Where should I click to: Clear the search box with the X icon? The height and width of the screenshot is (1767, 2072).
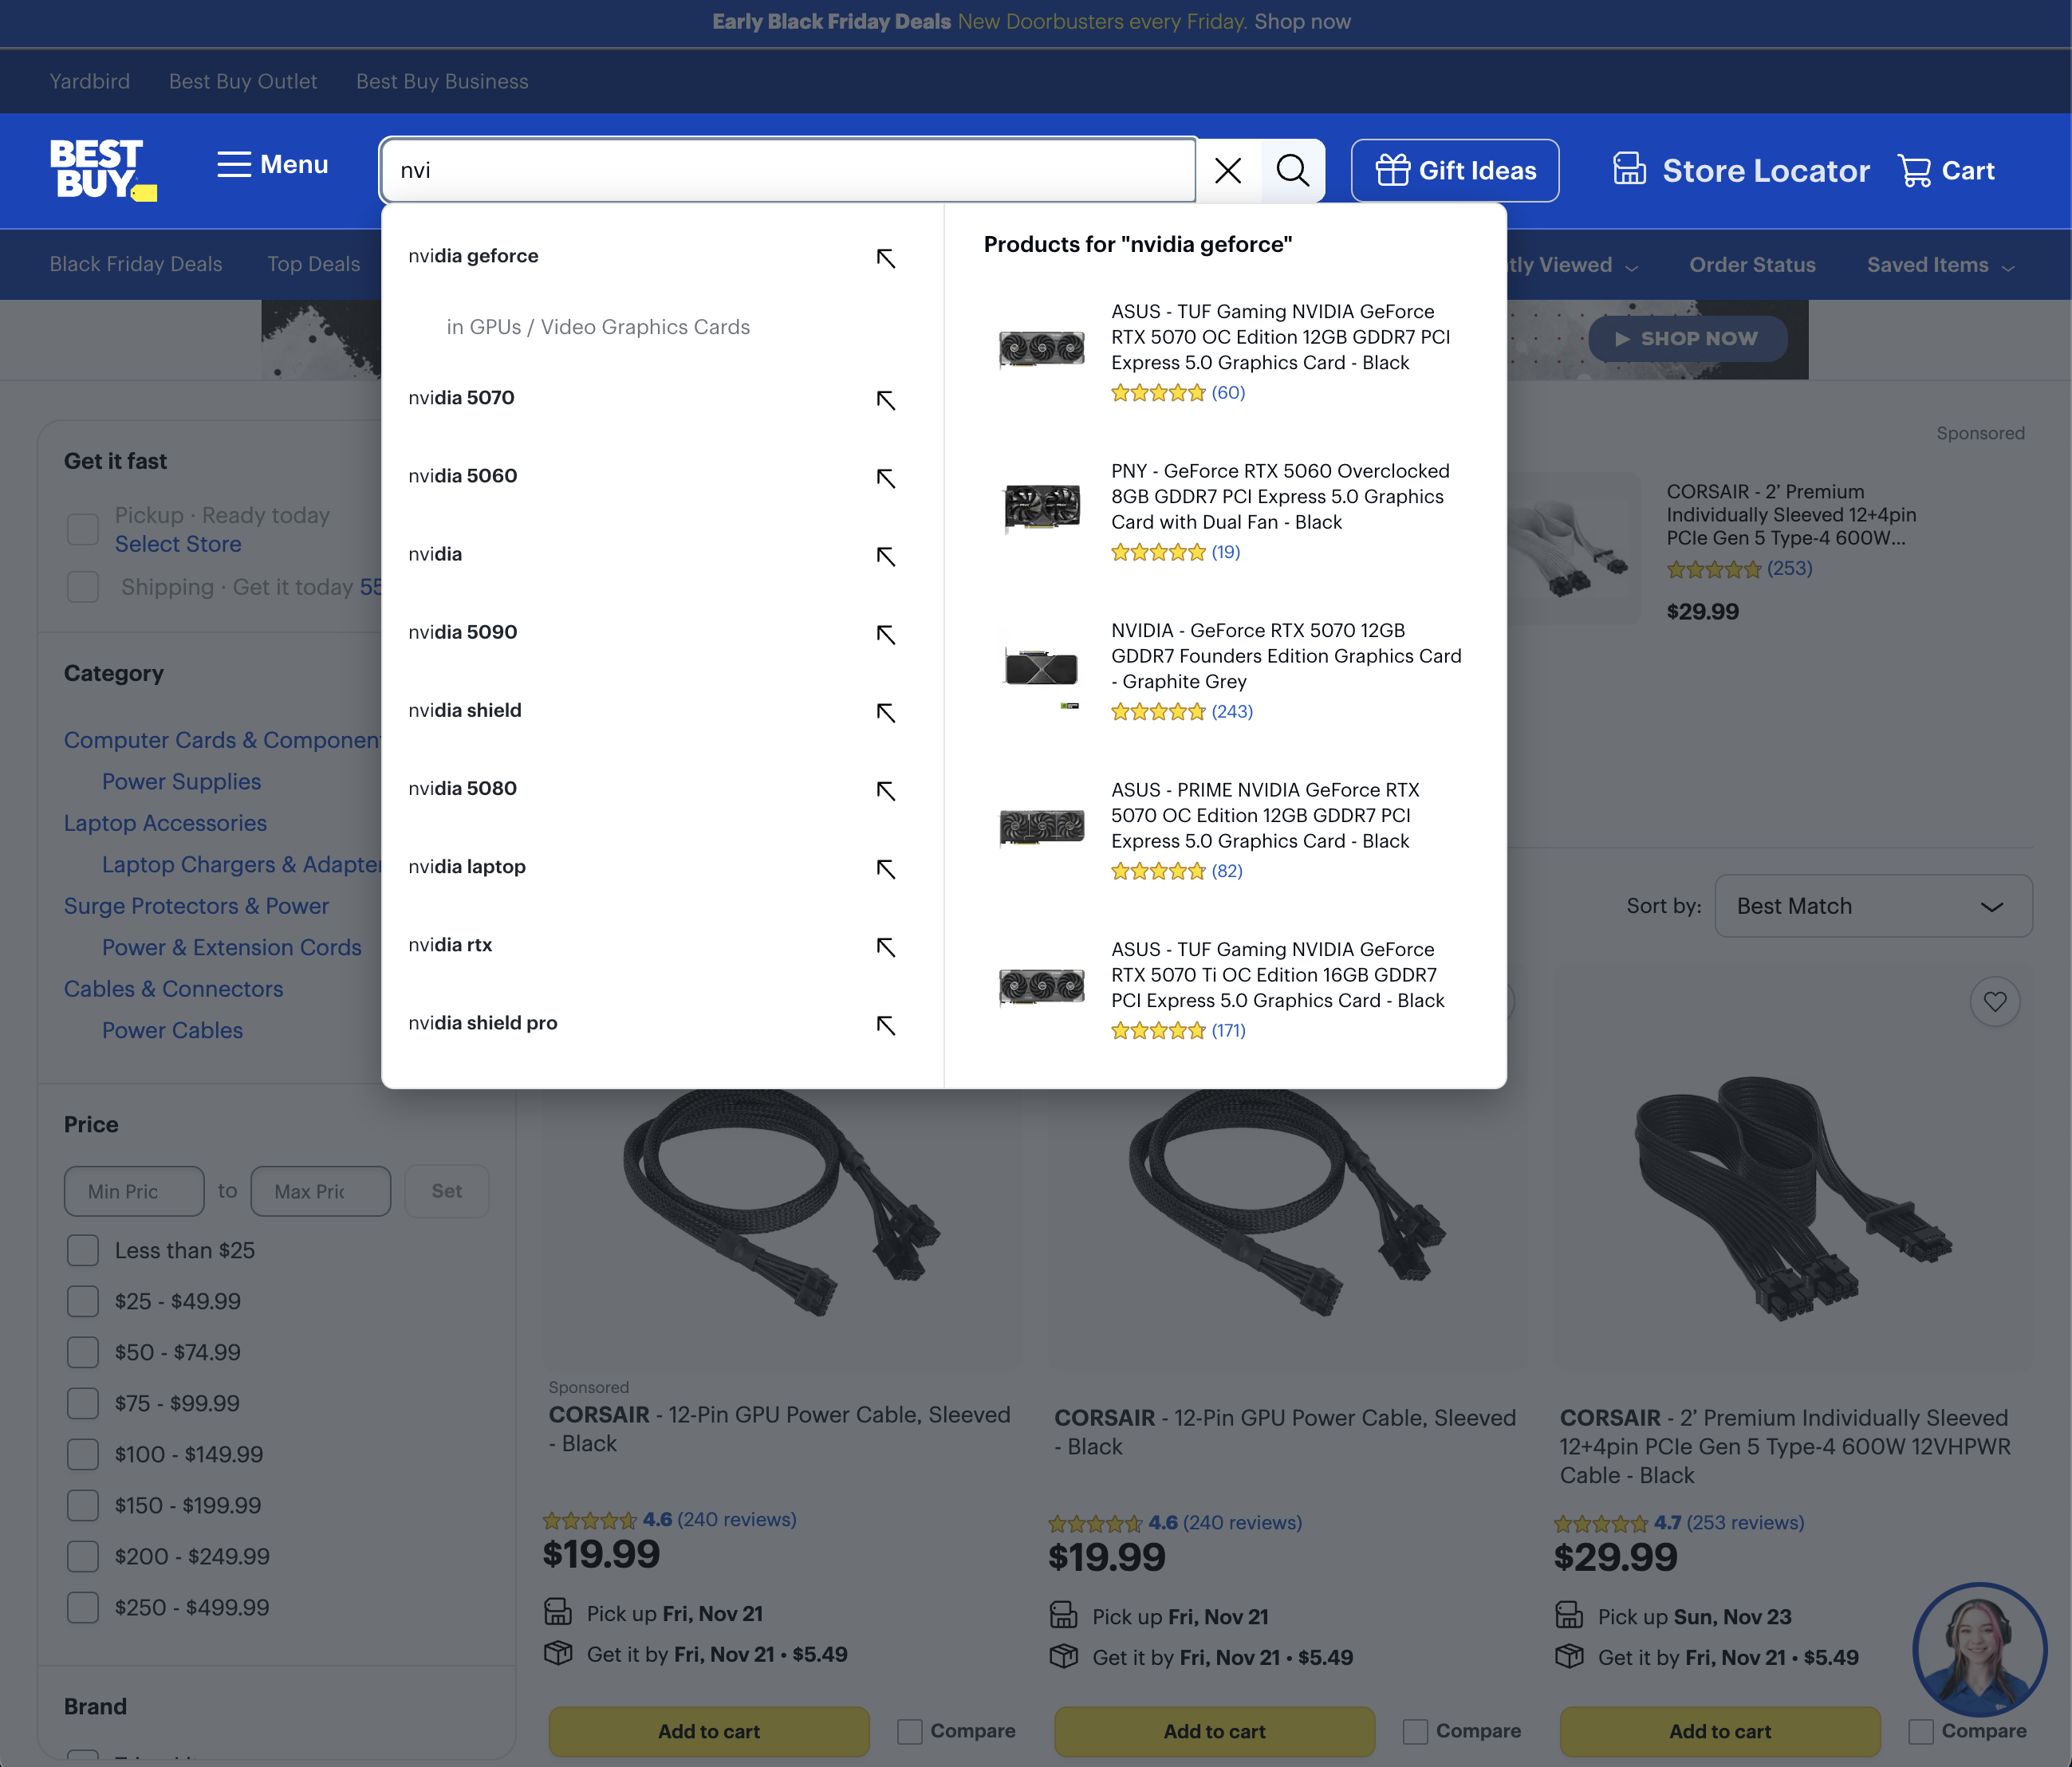click(x=1227, y=170)
